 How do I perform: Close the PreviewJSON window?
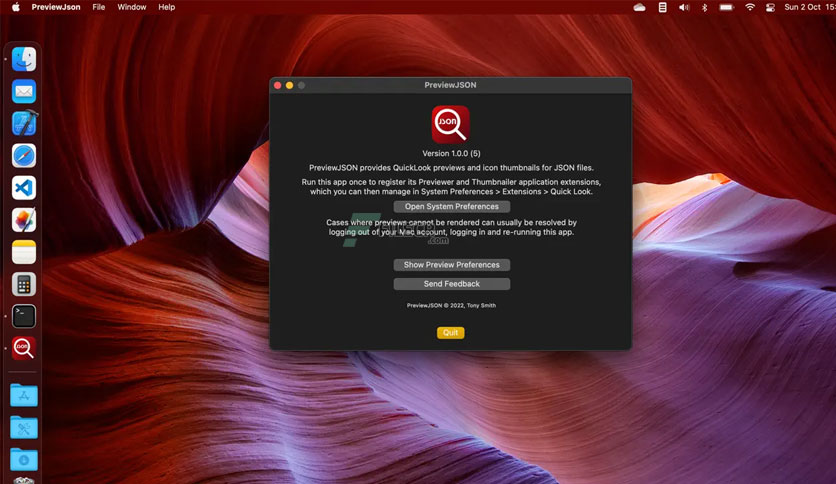tap(277, 85)
